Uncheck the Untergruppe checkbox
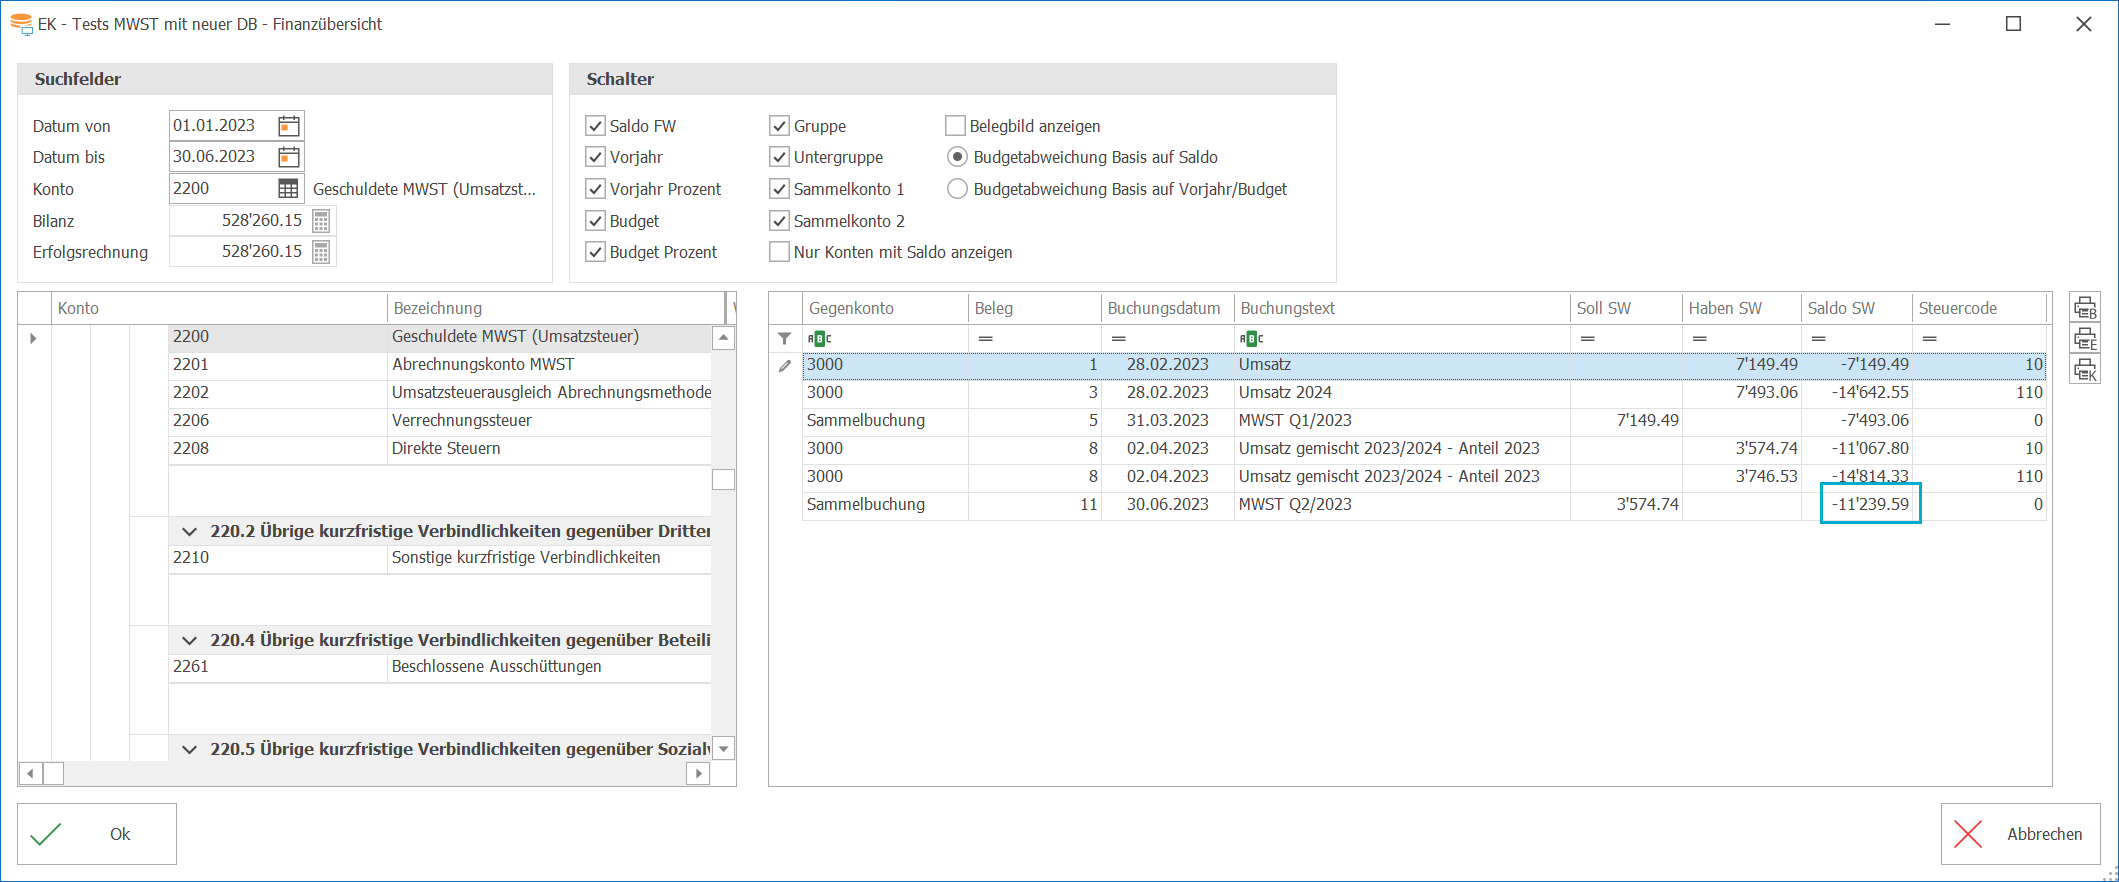This screenshot has width=2119, height=882. click(779, 157)
